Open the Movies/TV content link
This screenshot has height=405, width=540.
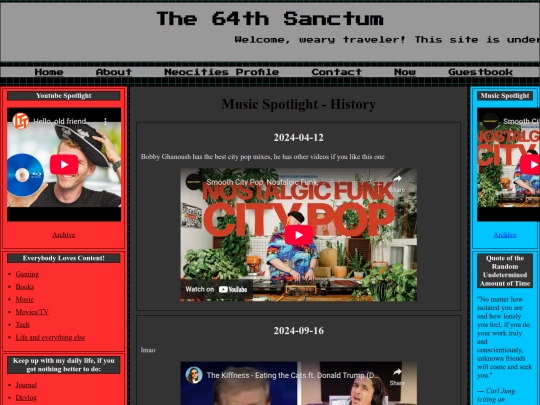pos(32,312)
